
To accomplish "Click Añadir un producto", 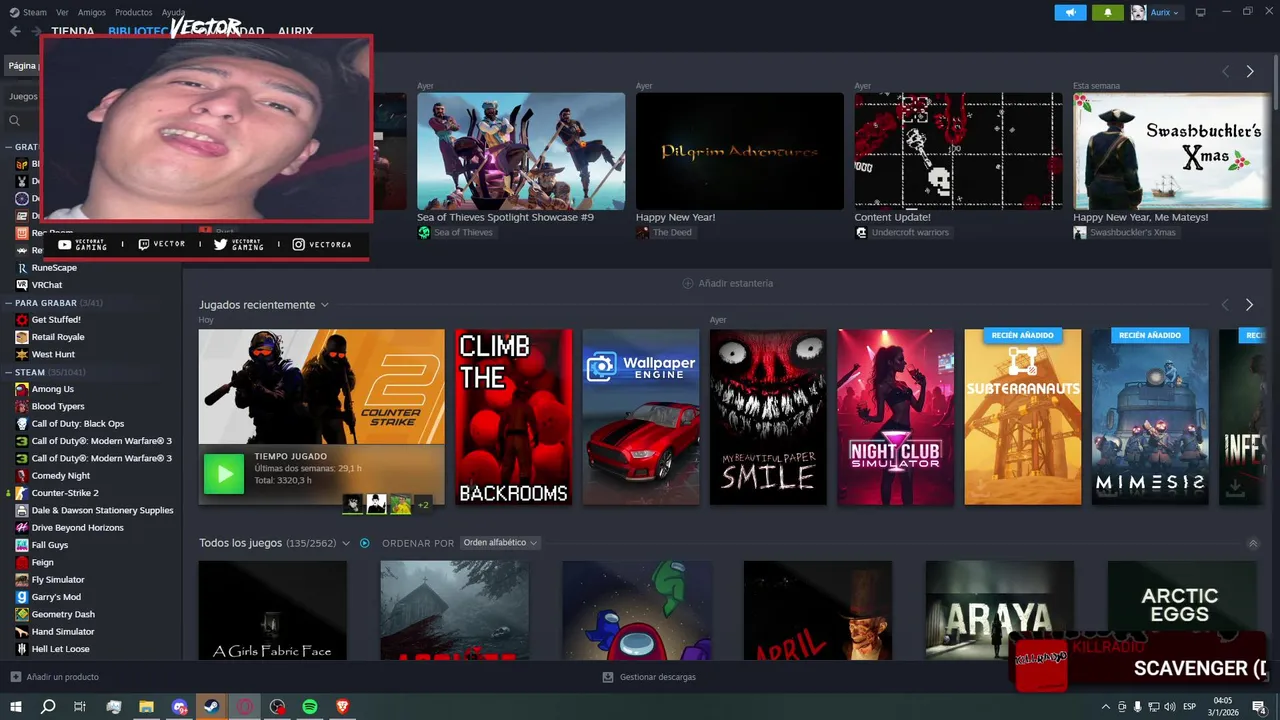I will (x=55, y=677).
